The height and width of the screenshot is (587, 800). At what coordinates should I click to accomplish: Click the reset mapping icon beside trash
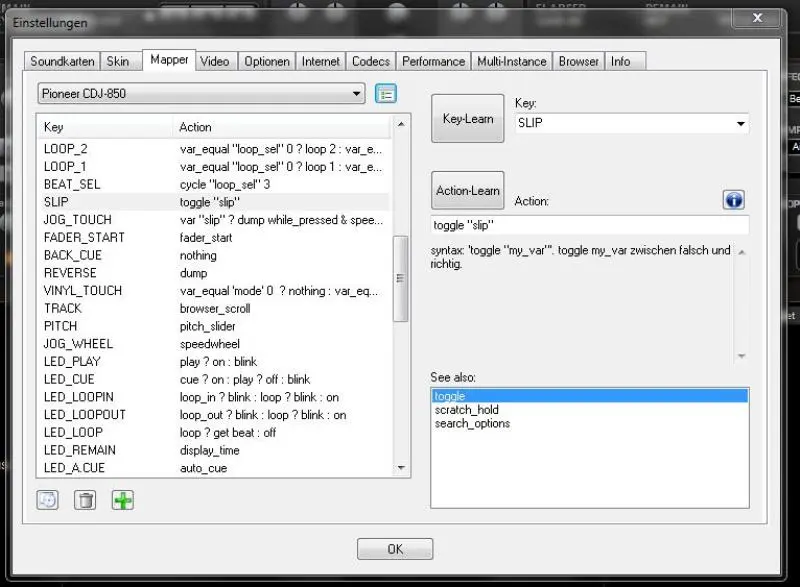(x=48, y=500)
